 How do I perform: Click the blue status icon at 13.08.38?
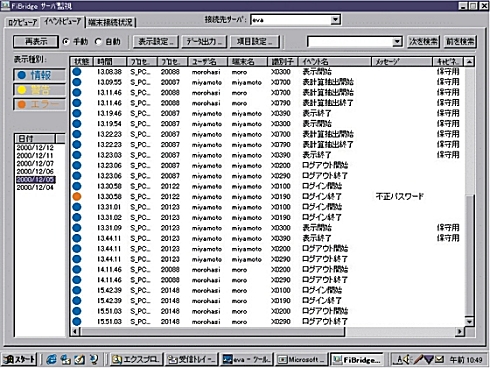[x=77, y=72]
